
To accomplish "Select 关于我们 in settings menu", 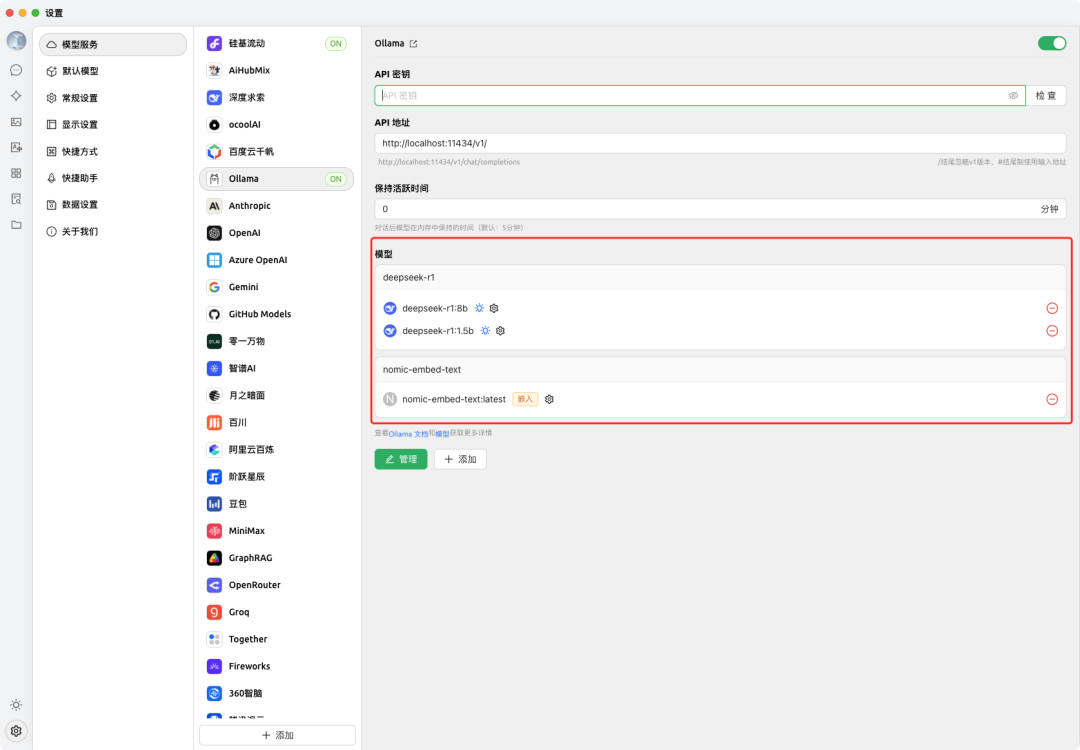I will point(113,231).
